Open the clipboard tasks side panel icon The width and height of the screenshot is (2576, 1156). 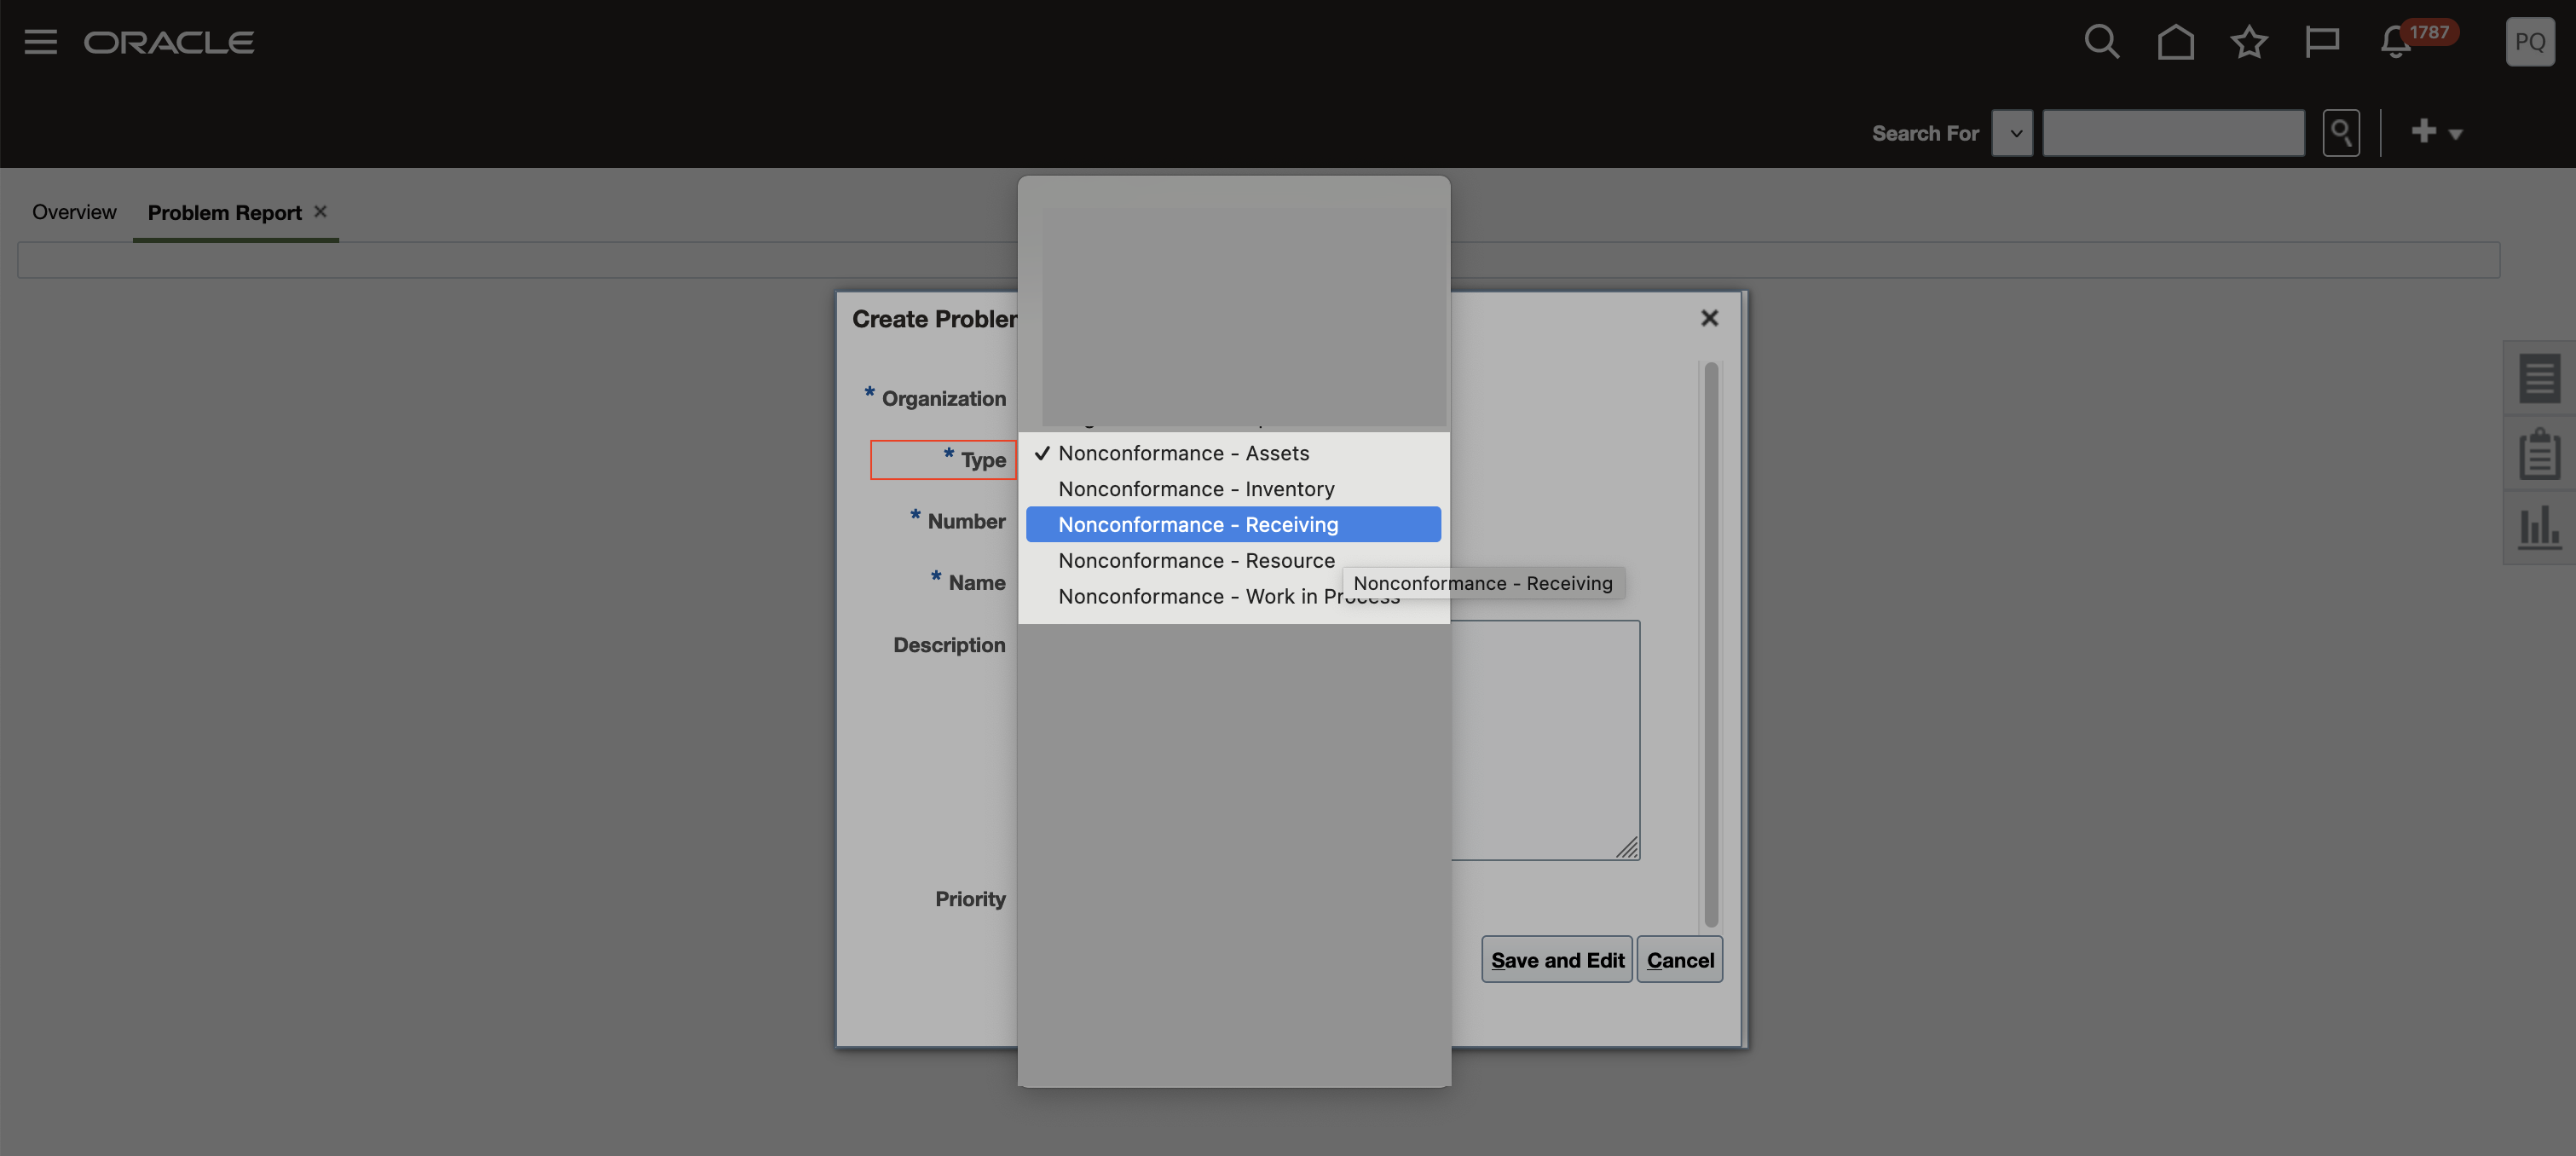[2539, 454]
